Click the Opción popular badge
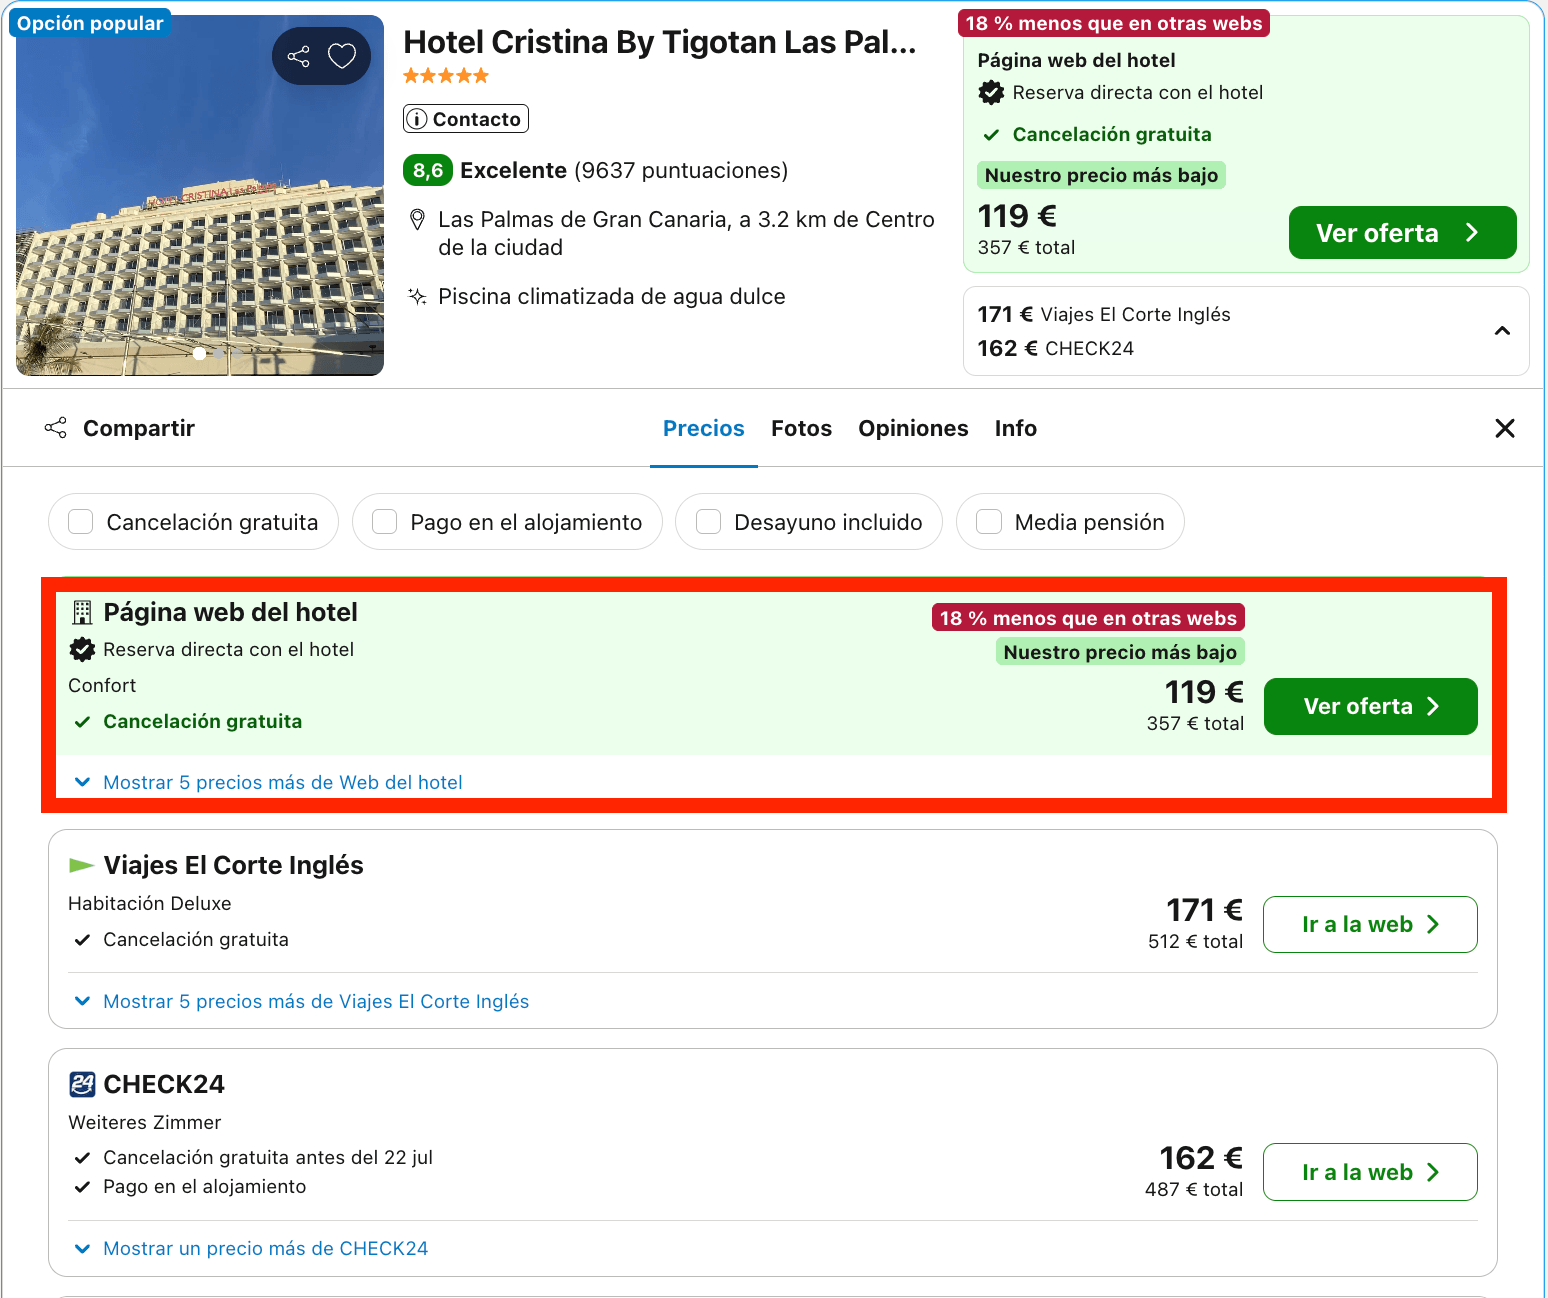The width and height of the screenshot is (1548, 1298). pos(90,23)
